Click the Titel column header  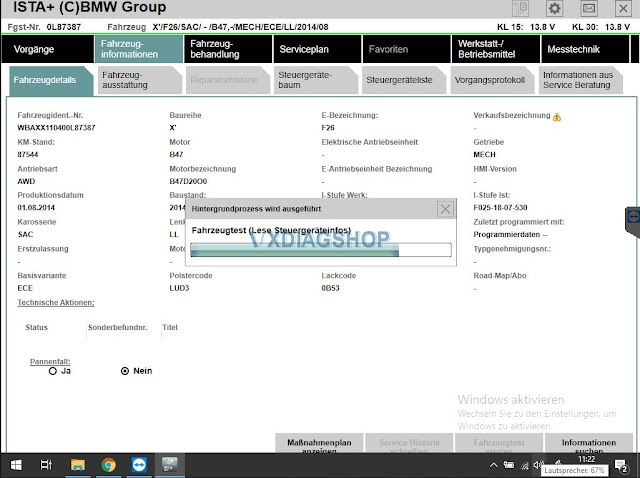click(x=170, y=327)
